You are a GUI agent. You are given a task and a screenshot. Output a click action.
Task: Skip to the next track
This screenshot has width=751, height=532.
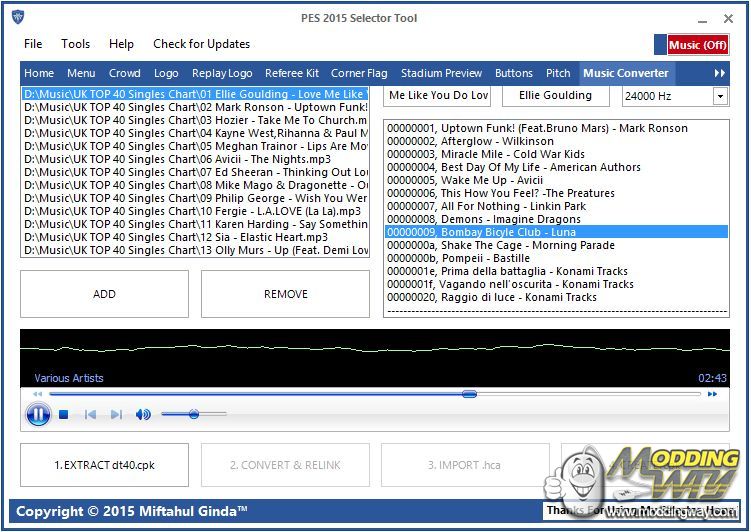[116, 414]
